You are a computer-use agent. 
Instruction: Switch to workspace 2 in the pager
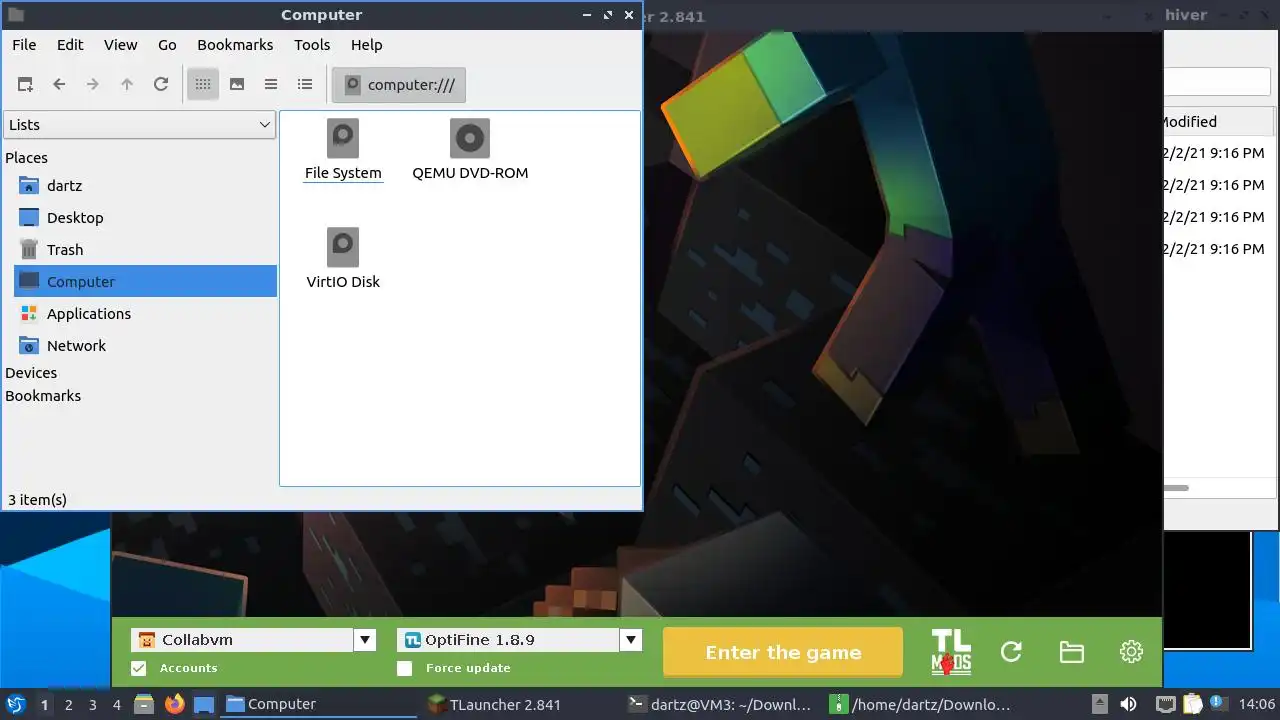click(x=68, y=705)
